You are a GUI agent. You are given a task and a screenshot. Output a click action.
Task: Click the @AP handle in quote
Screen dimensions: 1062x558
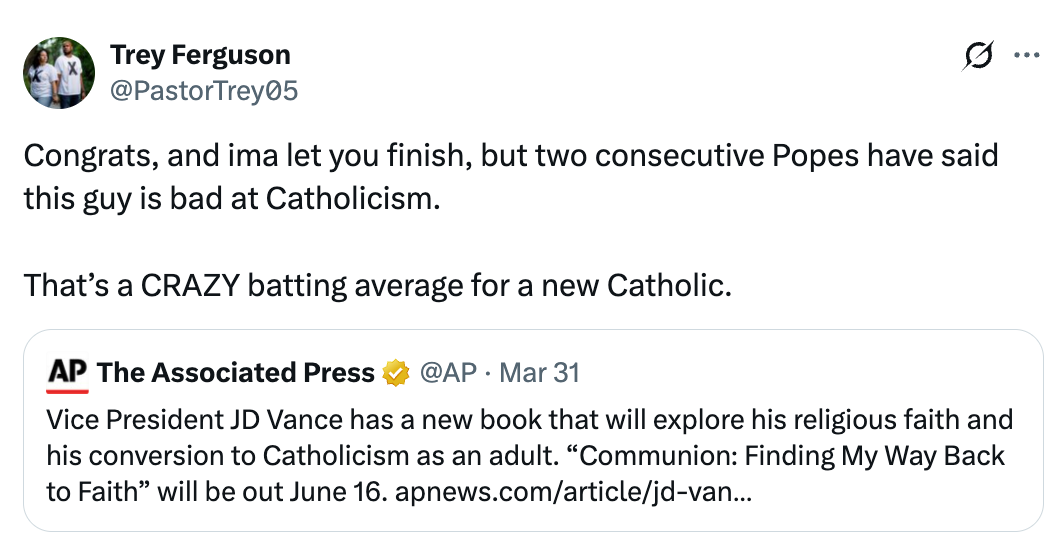click(449, 374)
